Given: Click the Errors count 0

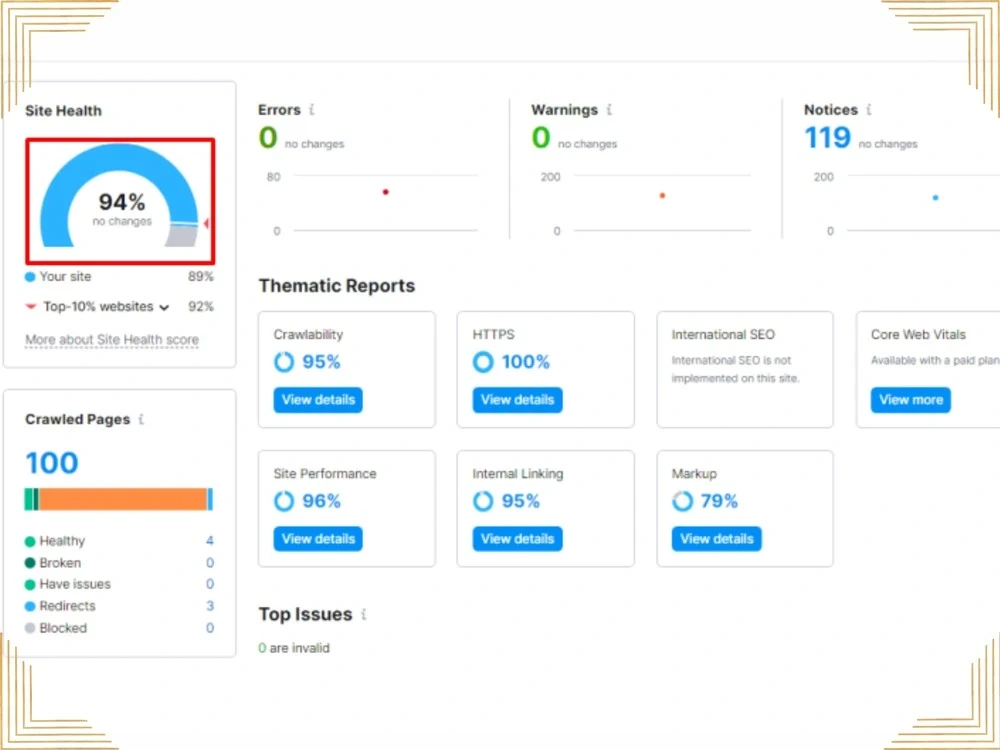Looking at the screenshot, I should click(268, 138).
